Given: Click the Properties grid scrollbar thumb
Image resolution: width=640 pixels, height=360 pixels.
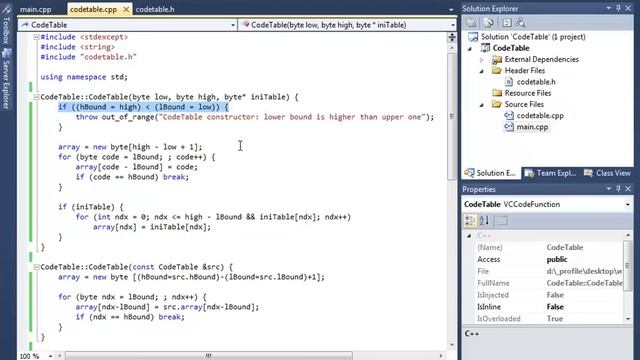Looking at the screenshot, I should tap(628, 266).
